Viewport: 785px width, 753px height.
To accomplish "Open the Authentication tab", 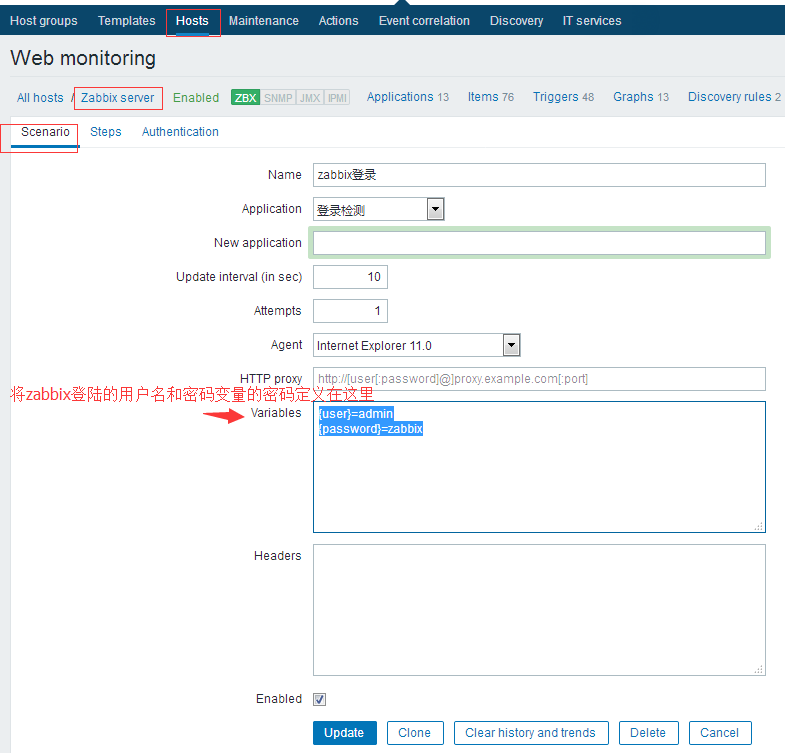I will [x=180, y=132].
